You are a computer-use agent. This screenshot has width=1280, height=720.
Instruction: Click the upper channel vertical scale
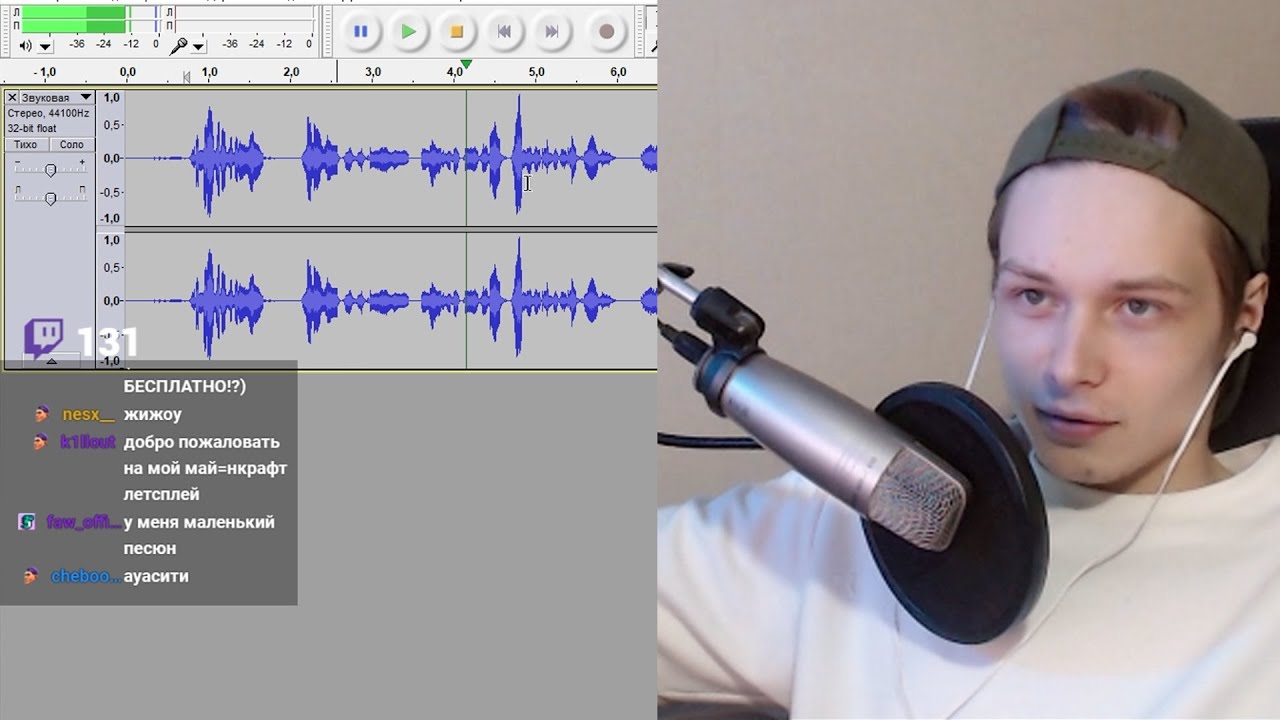(110, 158)
